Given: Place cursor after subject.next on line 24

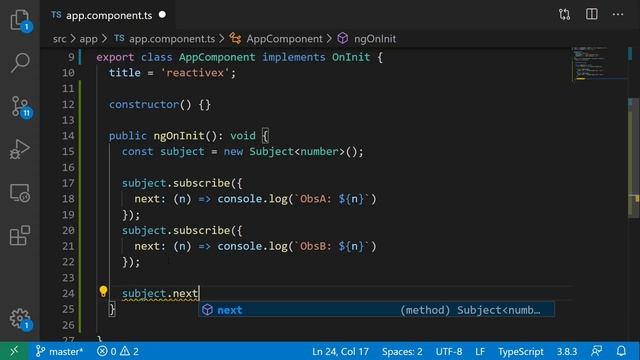Looking at the screenshot, I should click(x=199, y=293).
